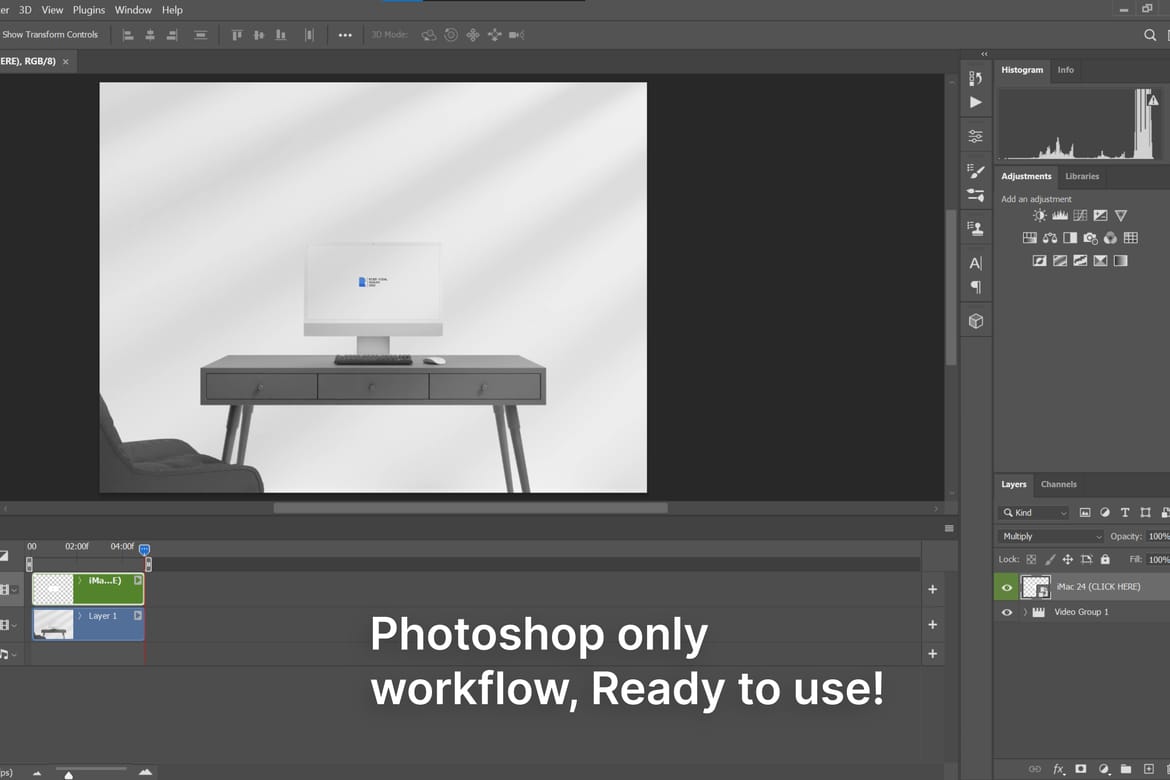Open the timeline panel menu

coord(949,528)
